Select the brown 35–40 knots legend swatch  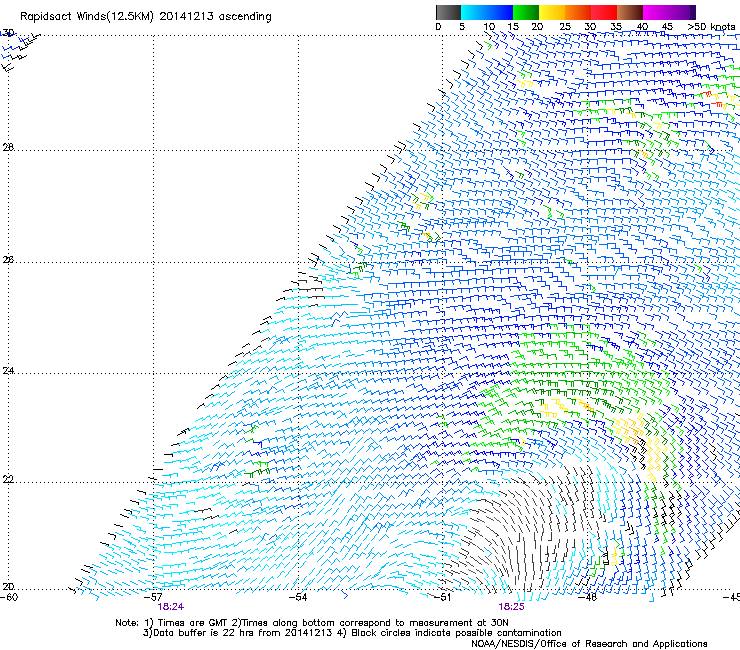coord(630,12)
